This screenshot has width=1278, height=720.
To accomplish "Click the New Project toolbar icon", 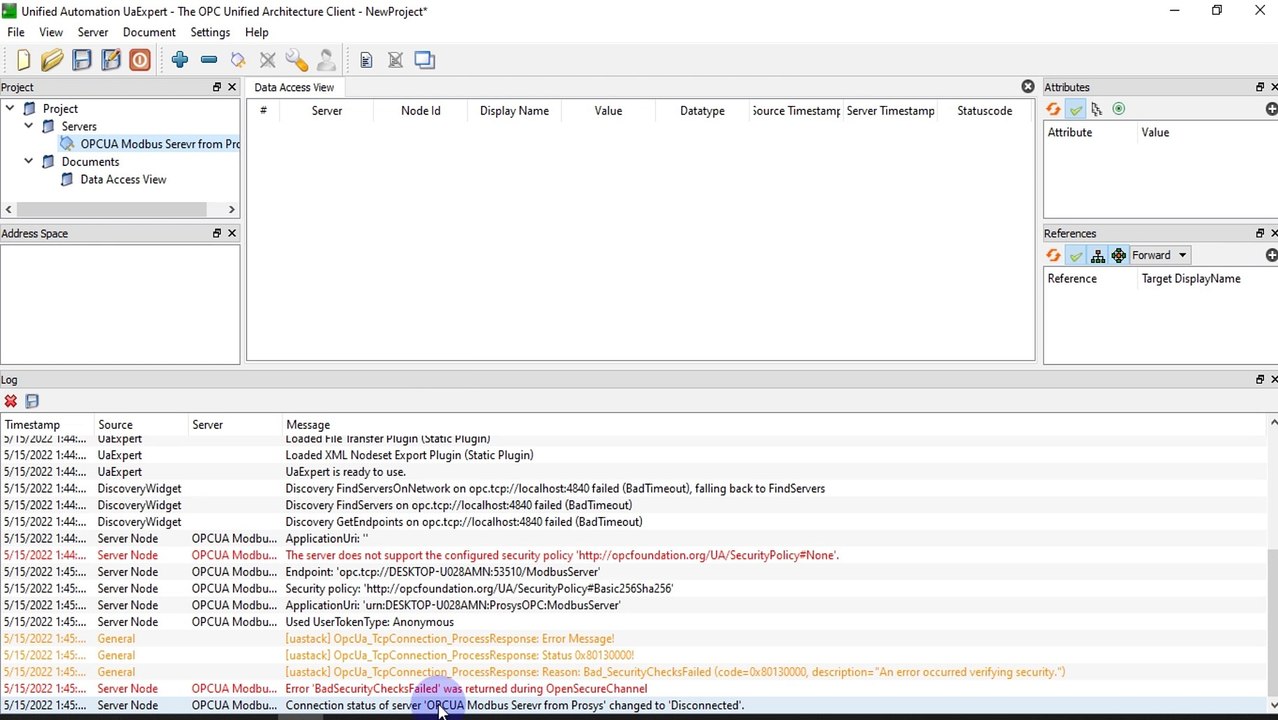I will [x=24, y=60].
